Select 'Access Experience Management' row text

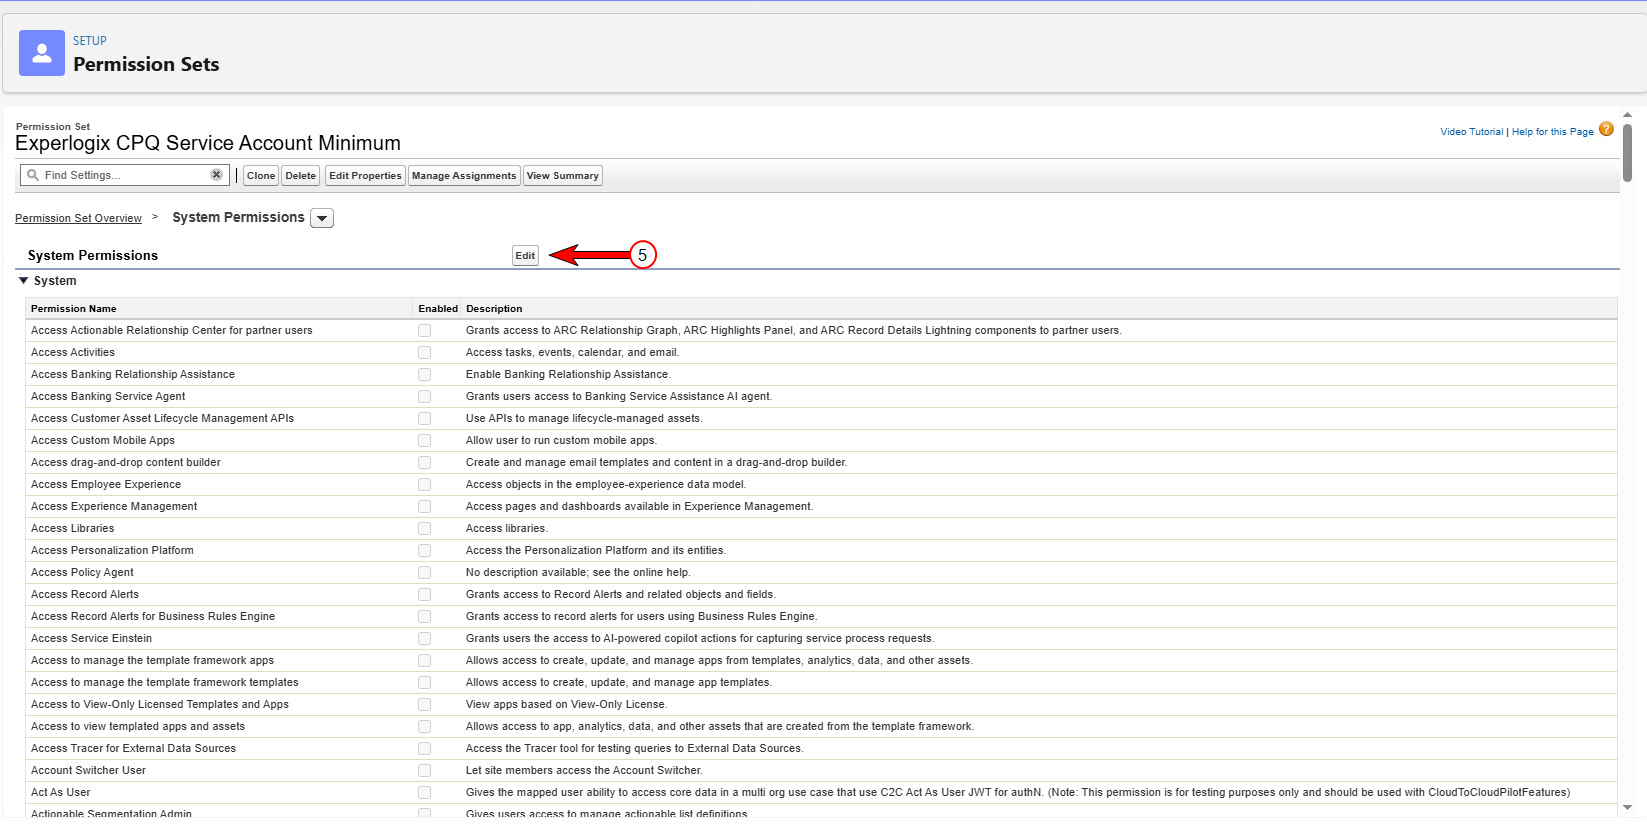pyautogui.click(x=114, y=507)
